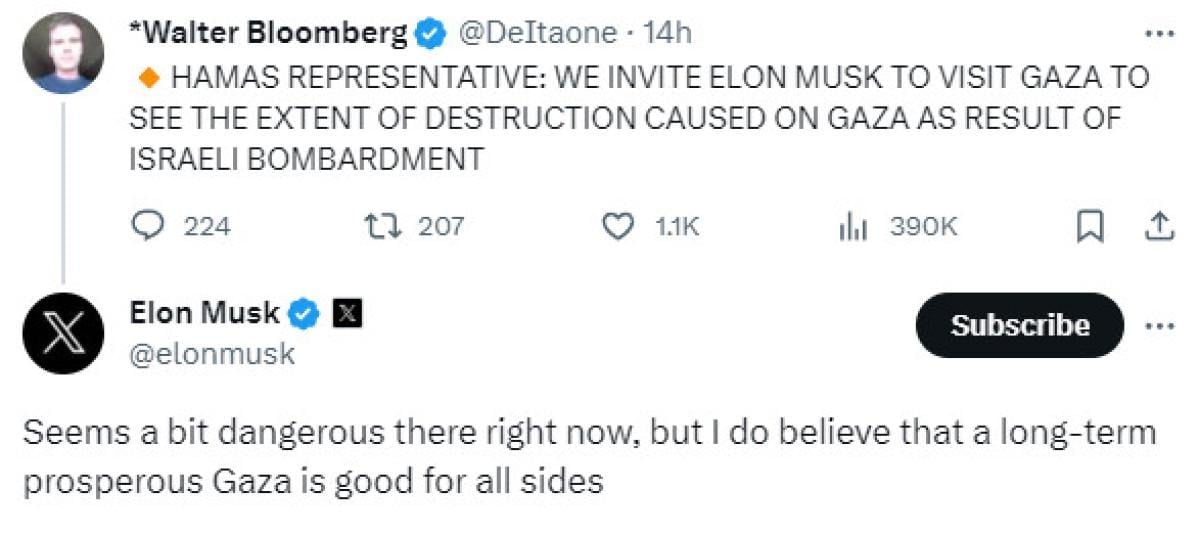Bookmark the Walter Bloomberg tweet
1200x534 pixels.
tap(1088, 228)
